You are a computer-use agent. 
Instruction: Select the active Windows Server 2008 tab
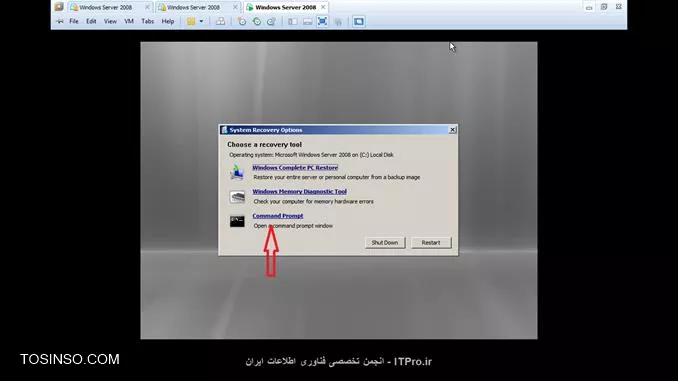click(x=285, y=7)
